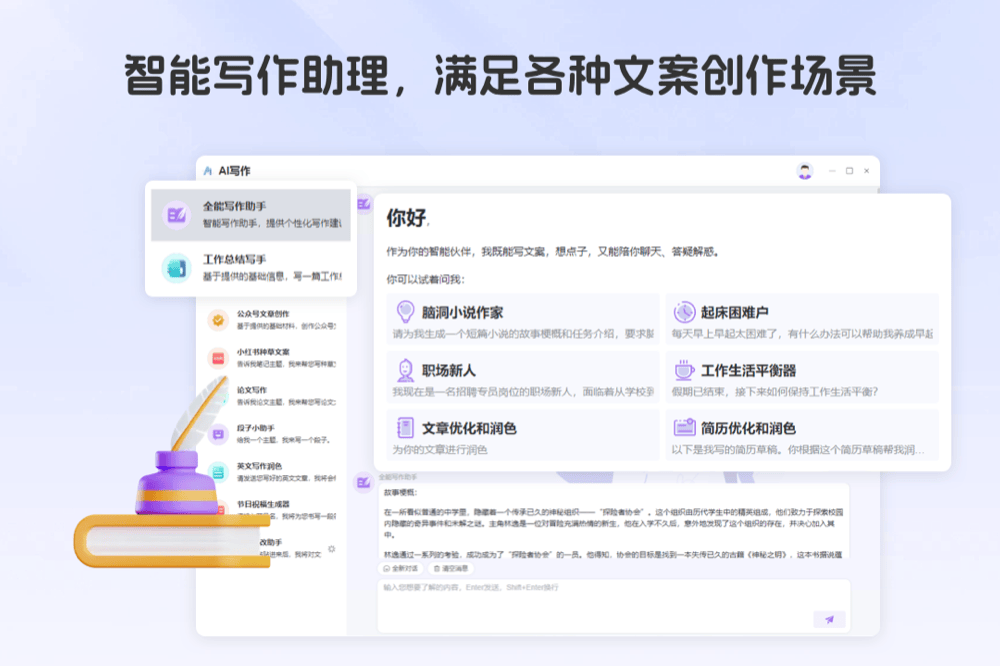Select the 文章优化和润色 prompt card
1000x666 pixels.
click(x=522, y=436)
